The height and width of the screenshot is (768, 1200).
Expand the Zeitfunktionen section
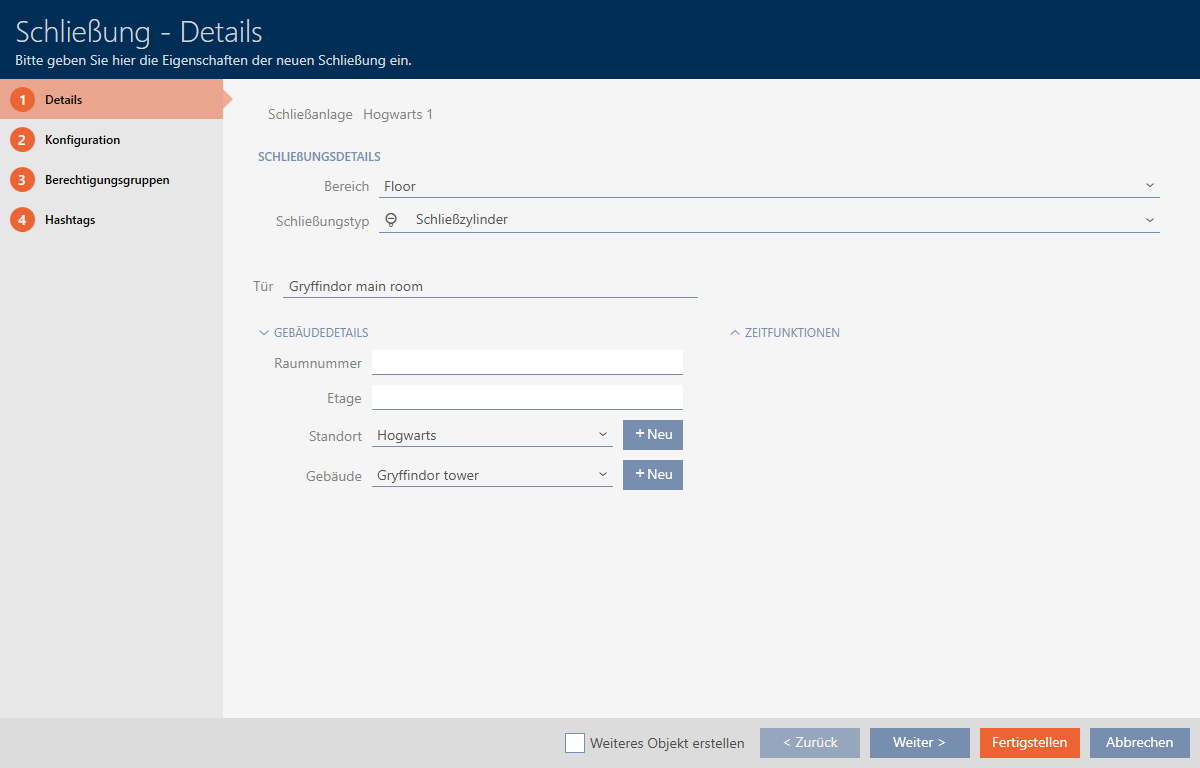pos(785,333)
